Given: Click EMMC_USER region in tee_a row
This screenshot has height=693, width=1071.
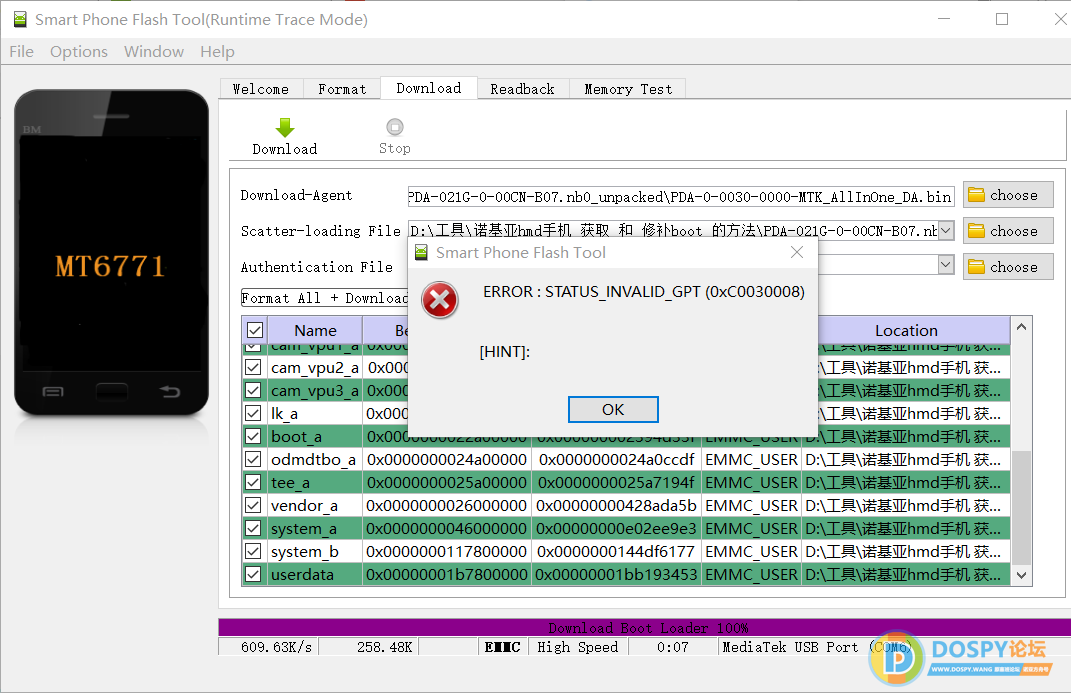Looking at the screenshot, I should pos(751,482).
